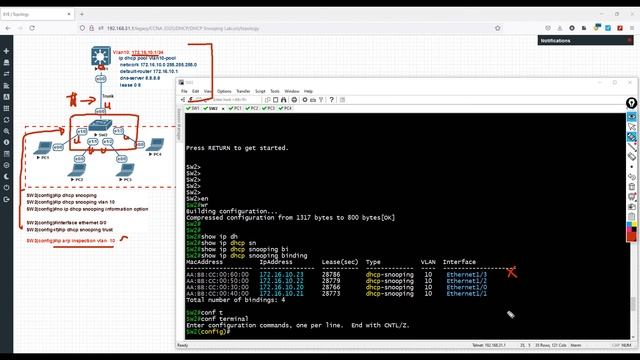The image size is (640, 360).
Task: Open Edit menu in terminal window
Action: [196, 91]
